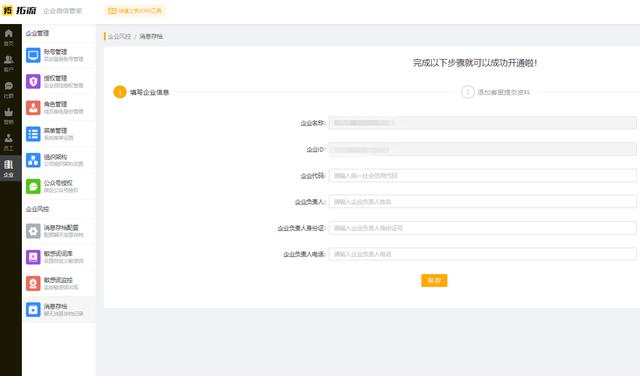640x376 pixels.
Task: Focus the 企业负责人身份证 input field
Action: (482, 228)
